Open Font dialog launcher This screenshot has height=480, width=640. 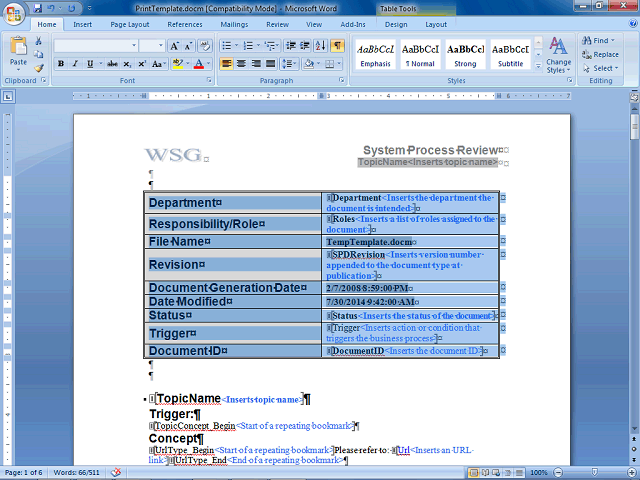click(x=209, y=80)
